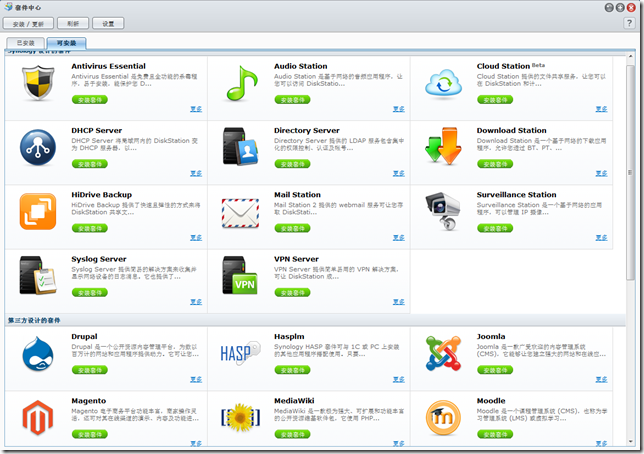This screenshot has height=454, width=644.
Task: Install the Mail Station package
Action: click(x=292, y=228)
